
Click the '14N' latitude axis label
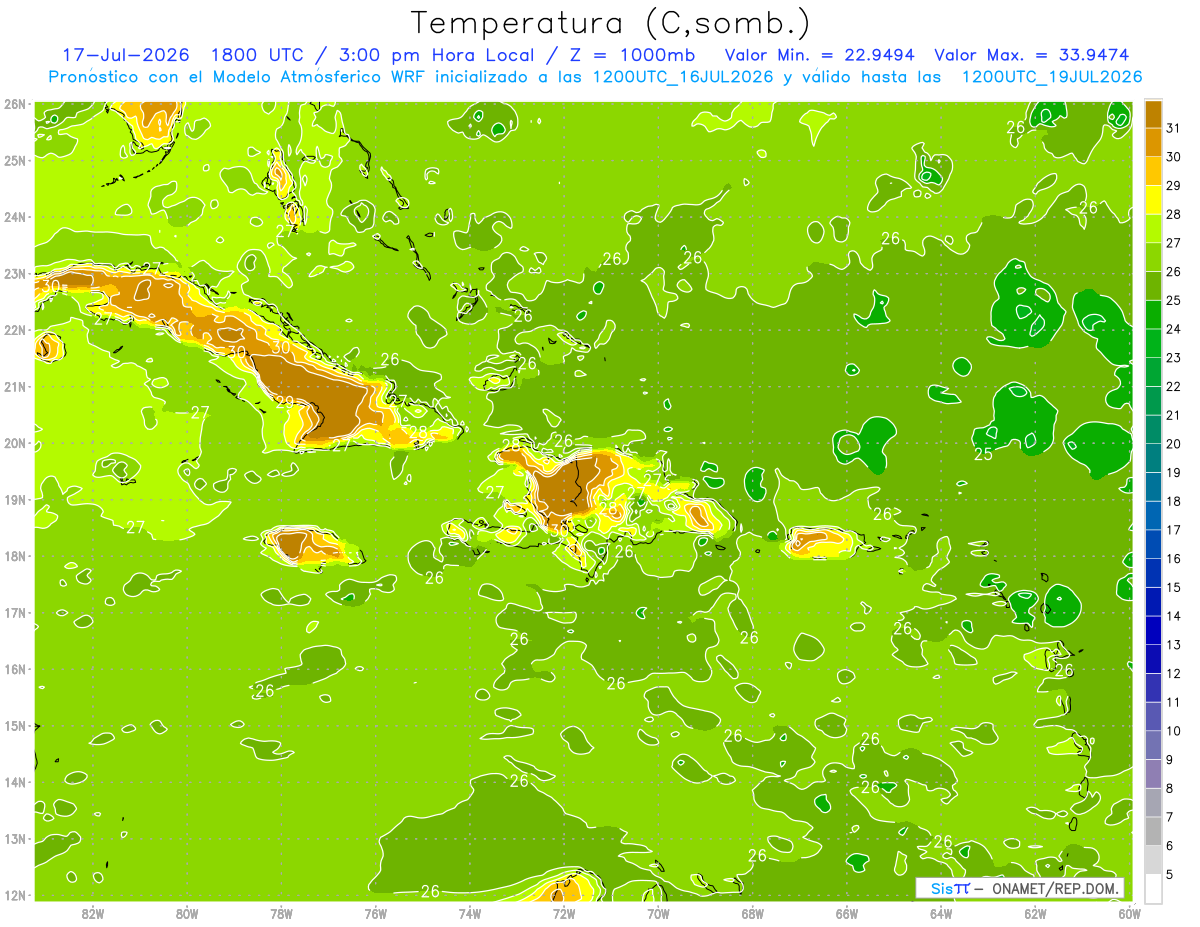pos(14,782)
